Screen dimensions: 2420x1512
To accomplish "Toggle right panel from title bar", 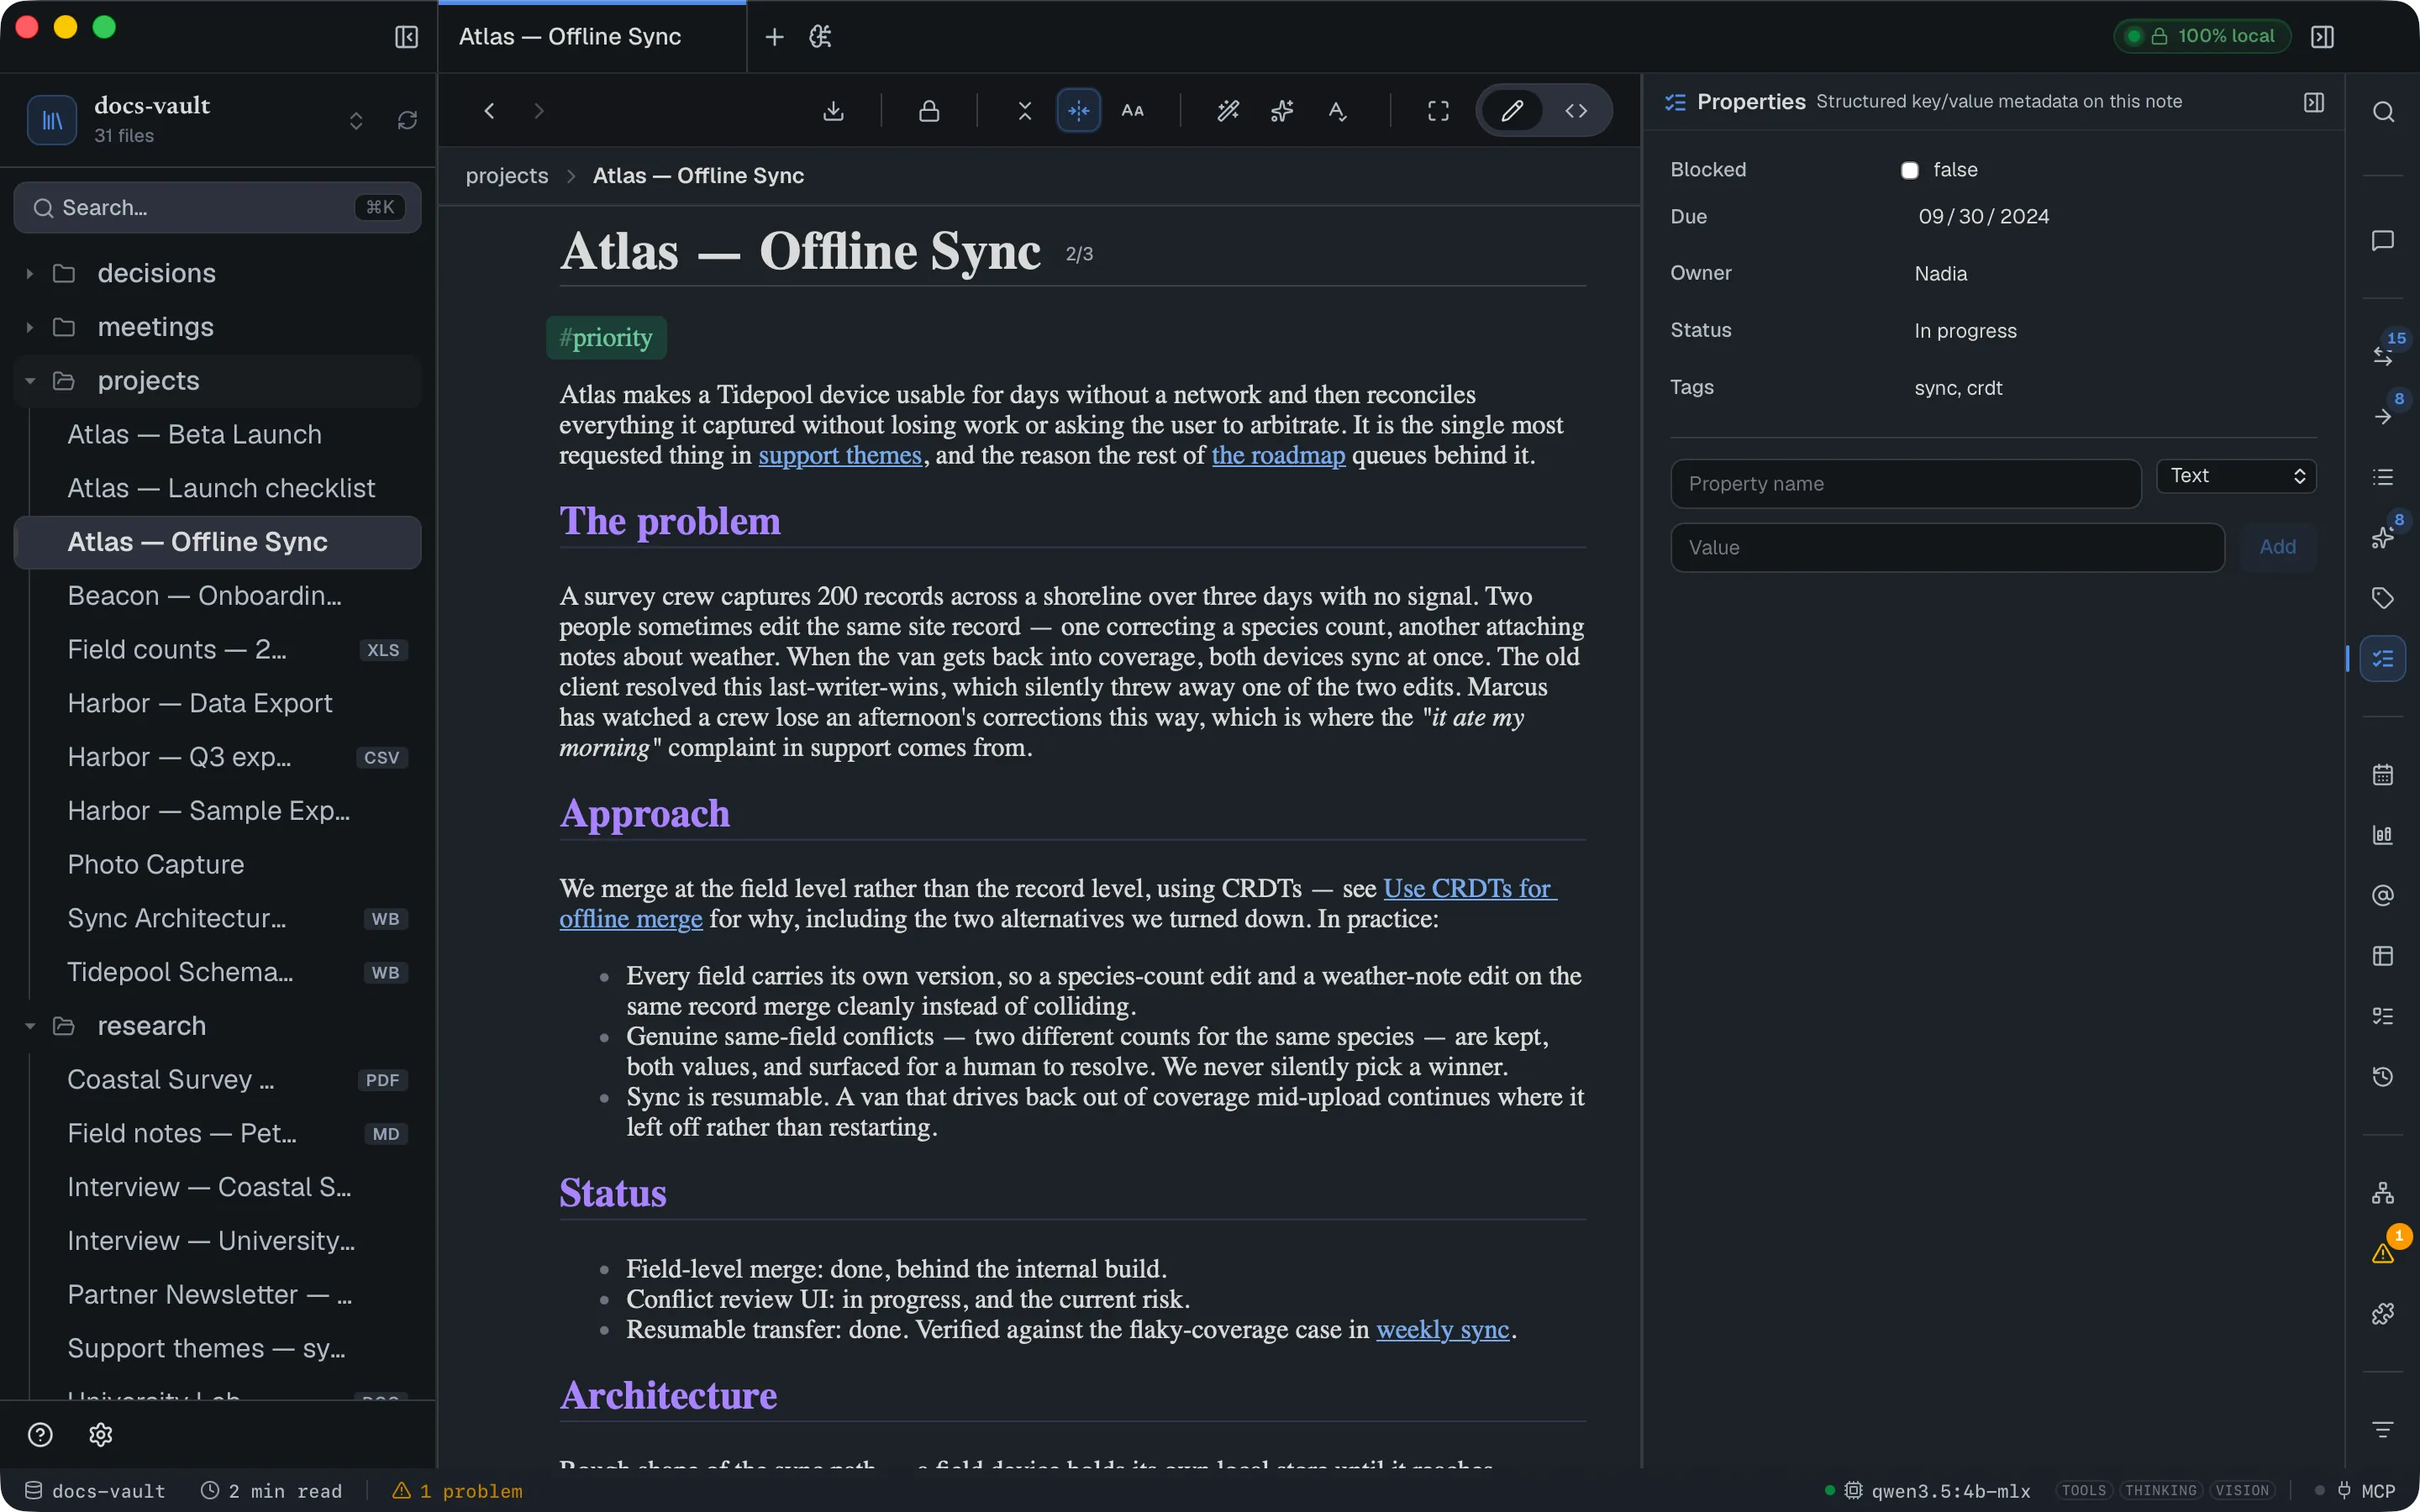I will point(2322,37).
